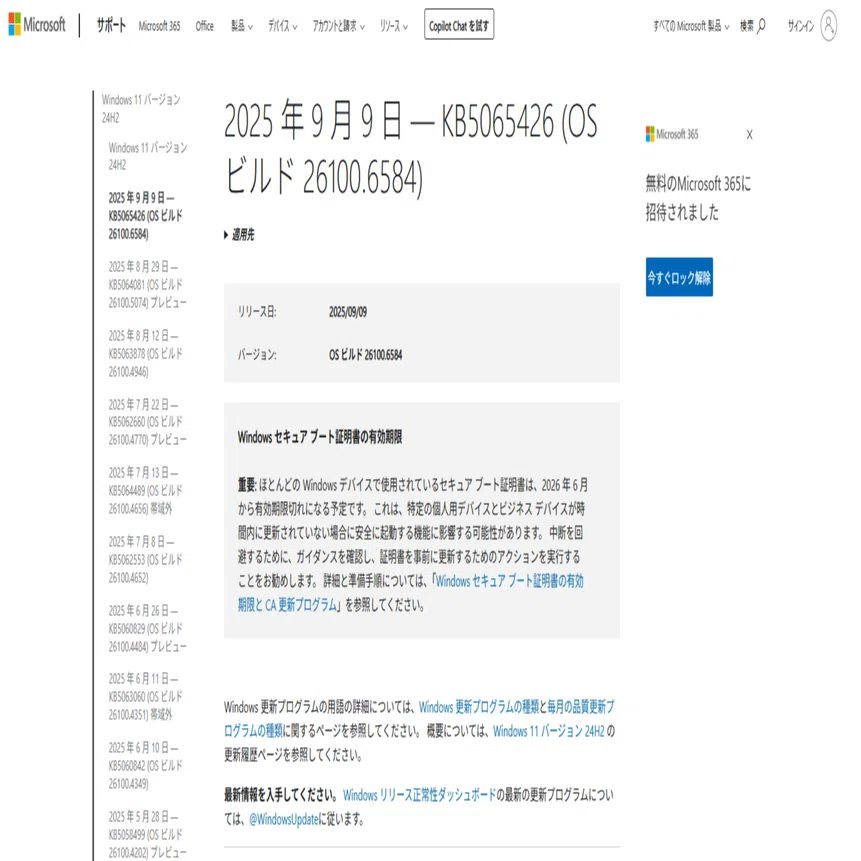This screenshot has width=861, height=861.
Task: Expand the 適用先 disclosure triangle
Action: point(239,235)
